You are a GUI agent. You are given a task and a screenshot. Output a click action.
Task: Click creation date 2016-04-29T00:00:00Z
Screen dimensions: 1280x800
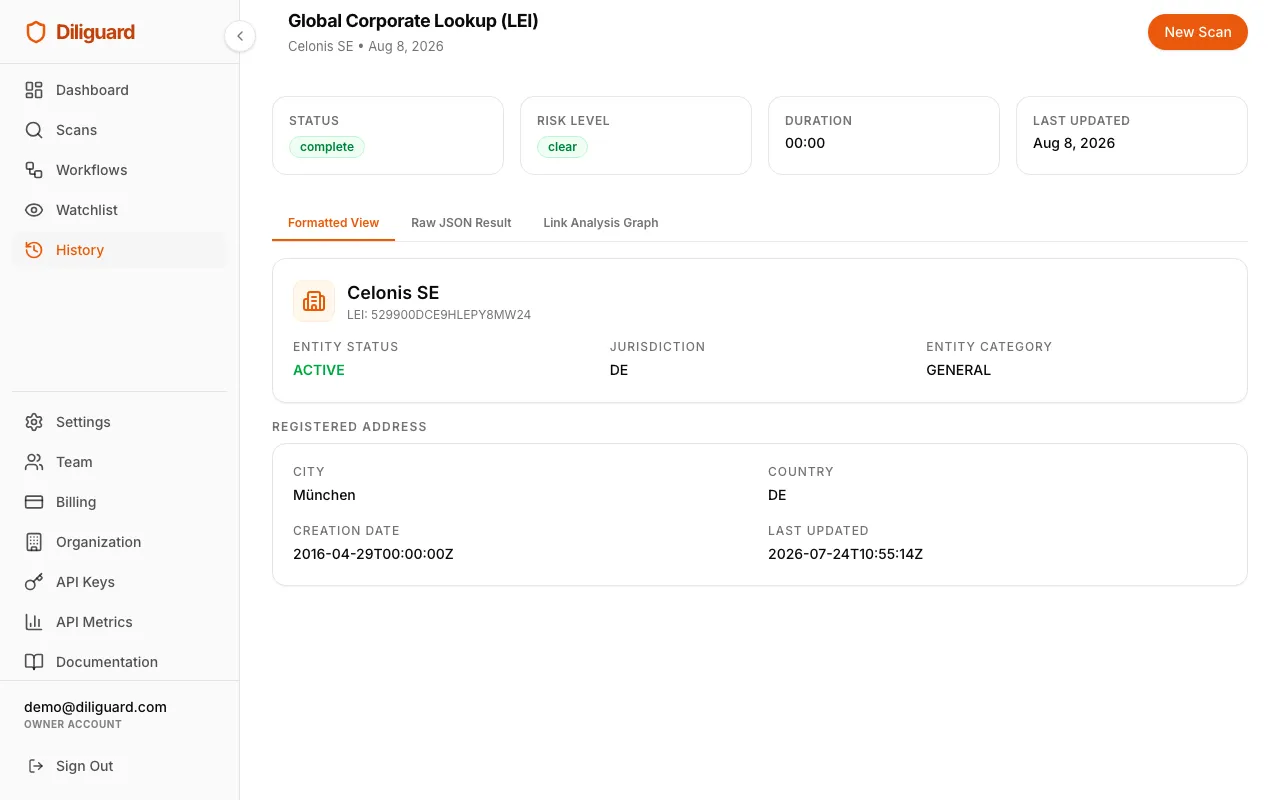click(373, 554)
